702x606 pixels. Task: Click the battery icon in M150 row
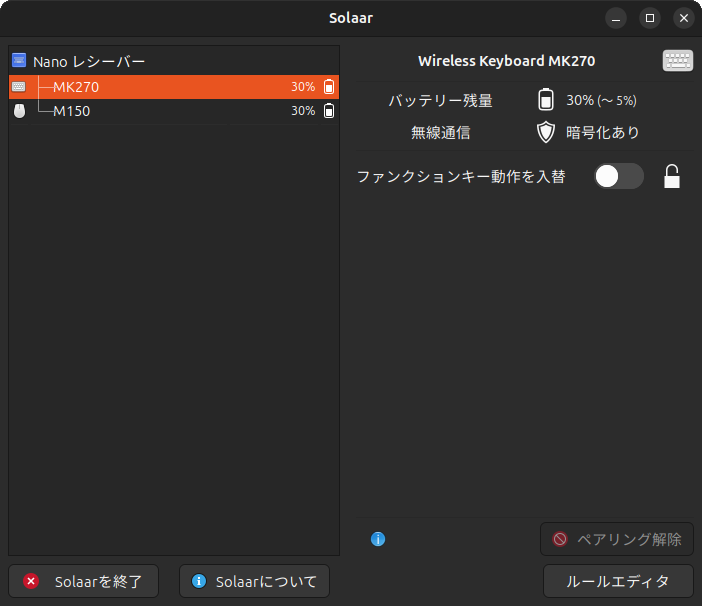[x=329, y=111]
